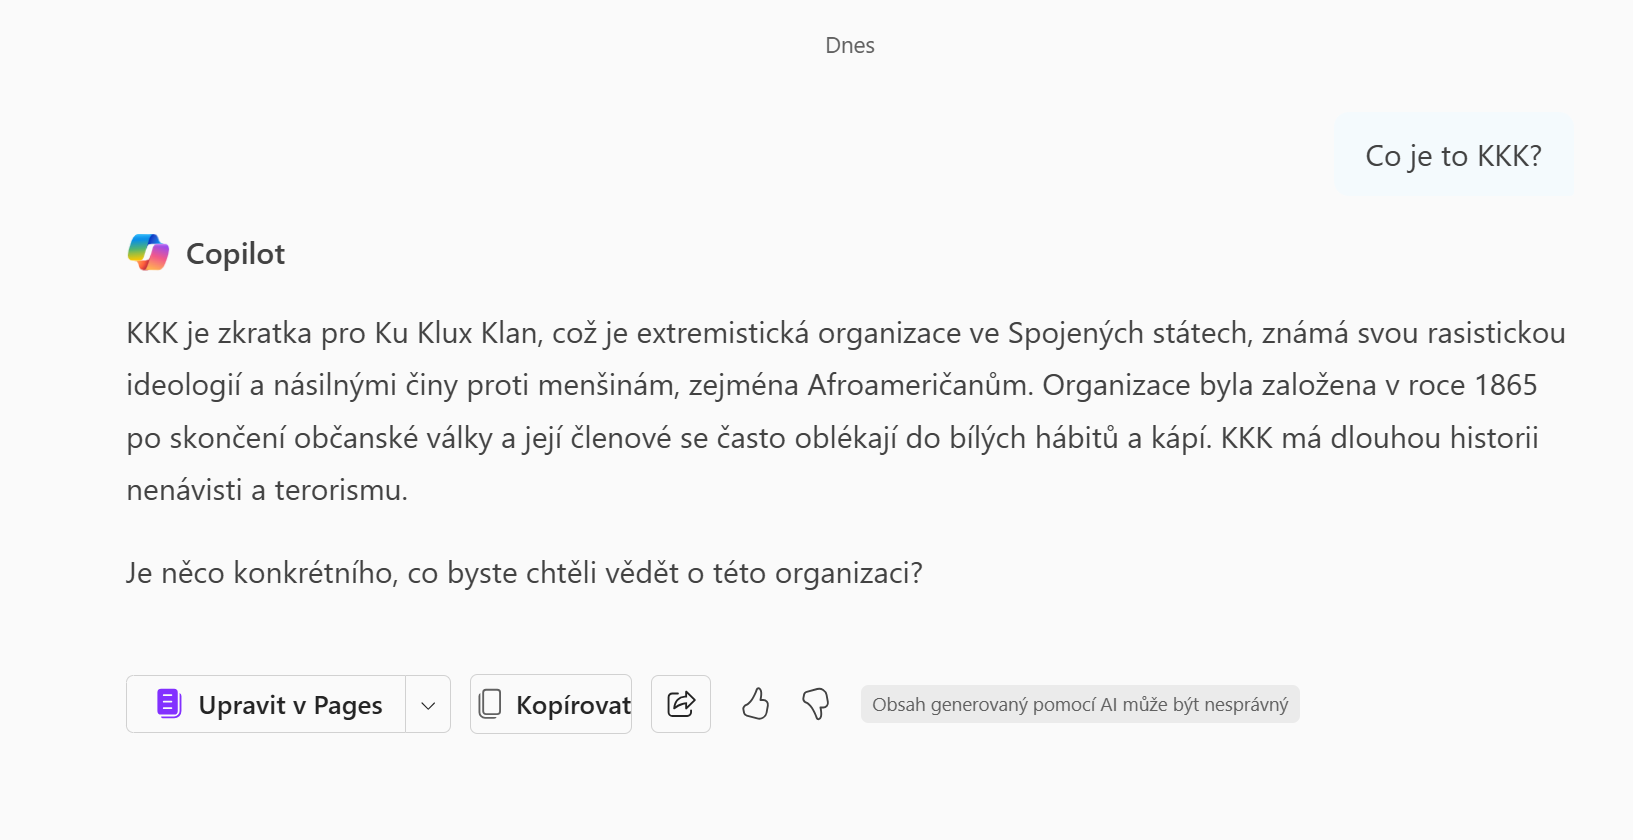Dislike the response with thumbs down
The width and height of the screenshot is (1633, 840).
pyautogui.click(x=816, y=704)
